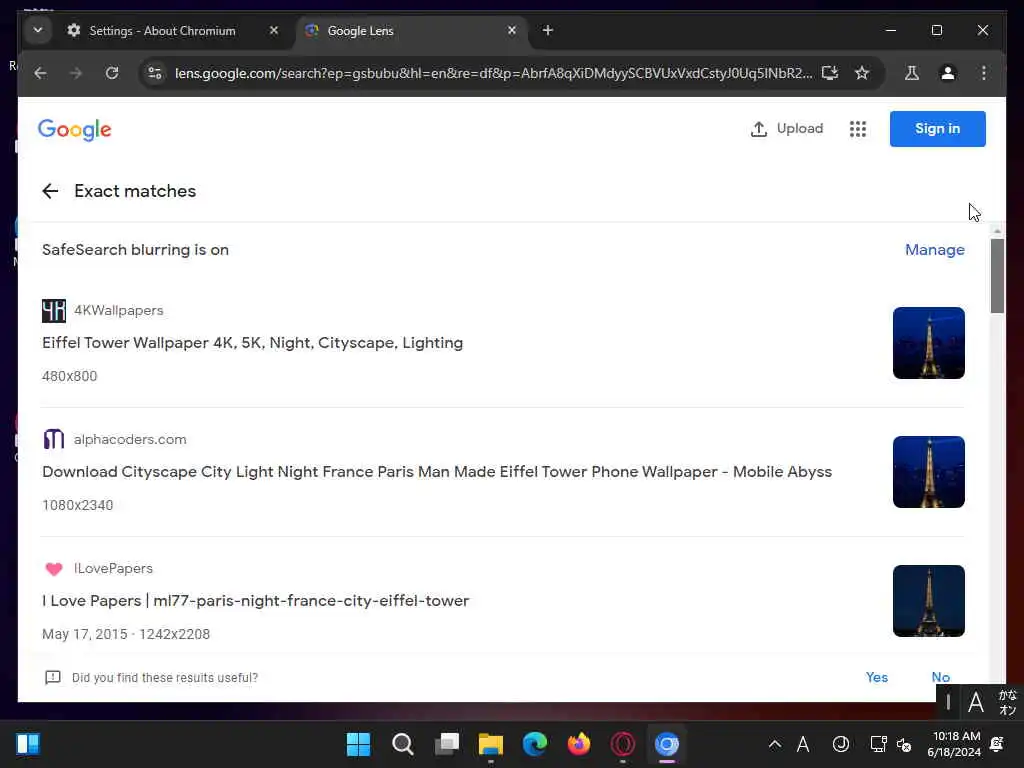Open Chromium three-dot menu
Image resolution: width=1024 pixels, height=768 pixels.
pos(984,73)
